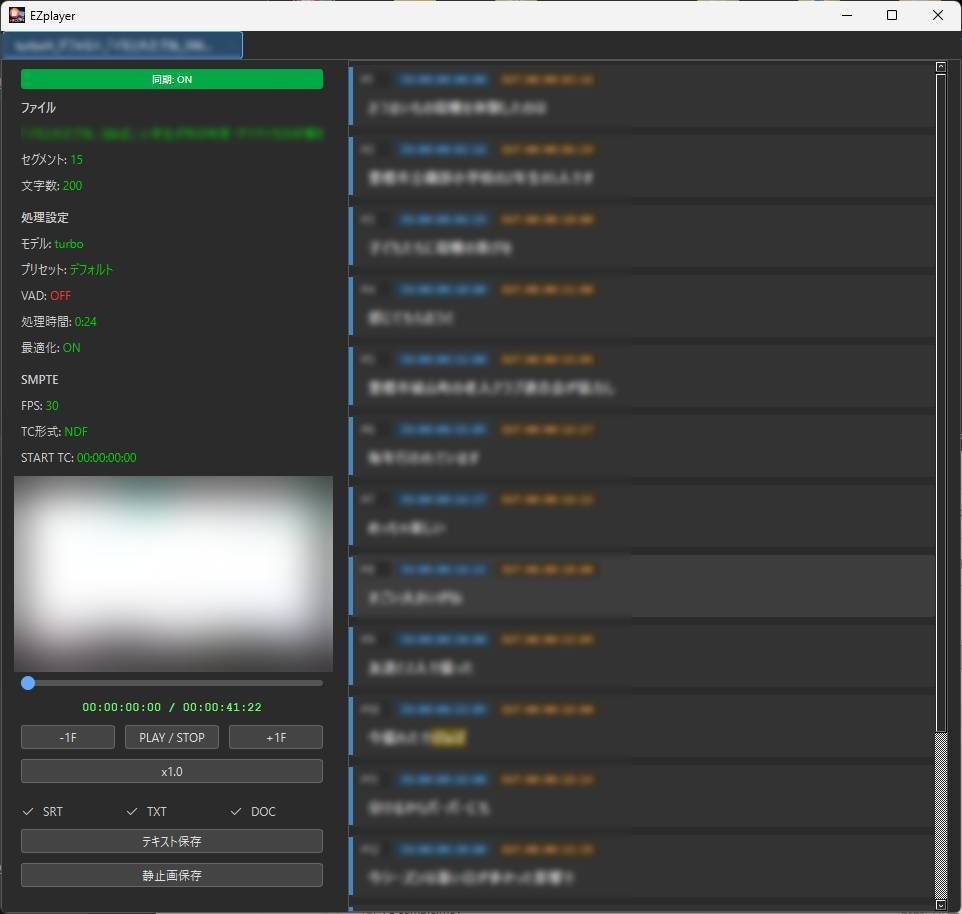Click the orange end timecode of segment 3
Screen dimensions: 962x914
coord(546,219)
